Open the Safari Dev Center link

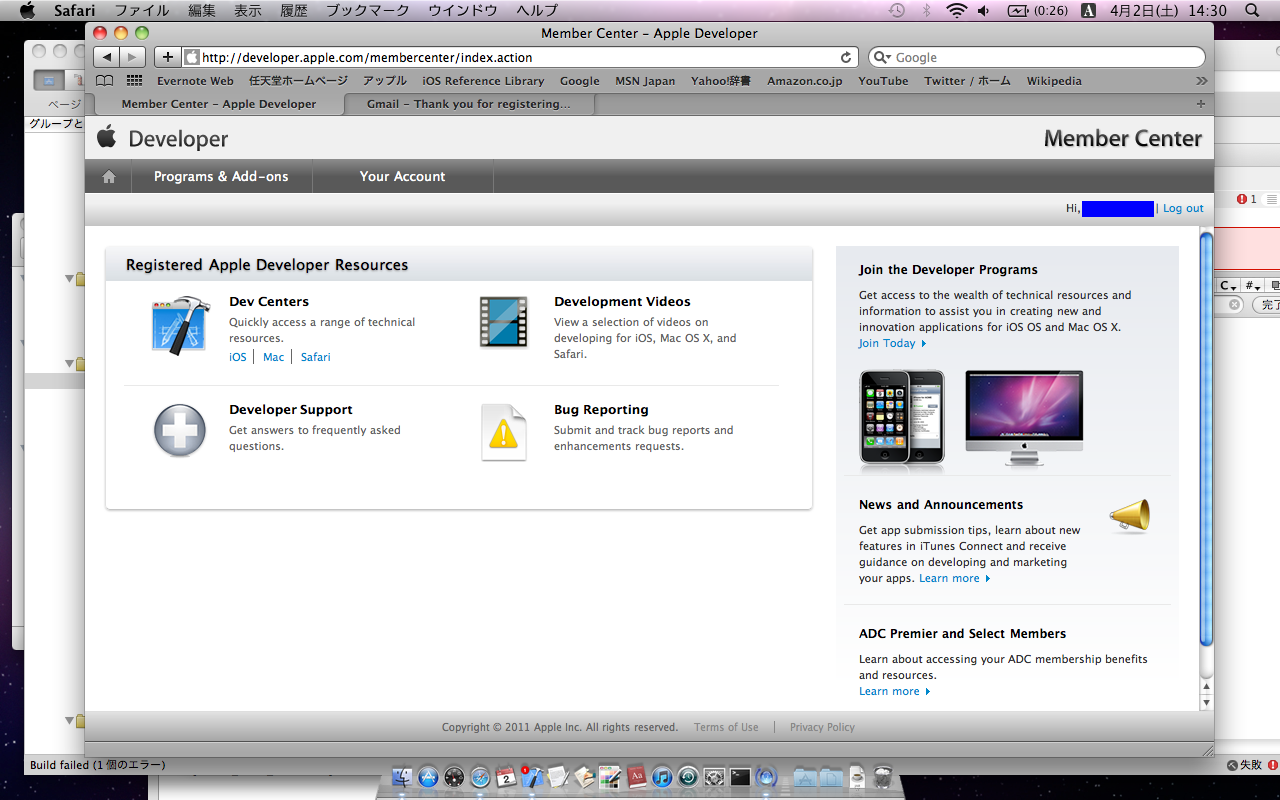[316, 357]
